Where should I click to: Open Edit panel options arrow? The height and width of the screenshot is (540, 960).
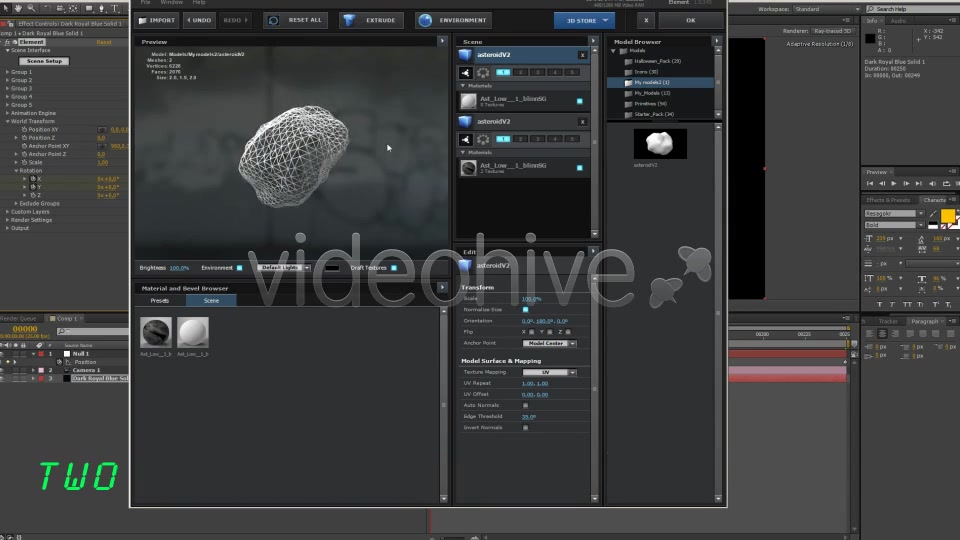coord(593,252)
